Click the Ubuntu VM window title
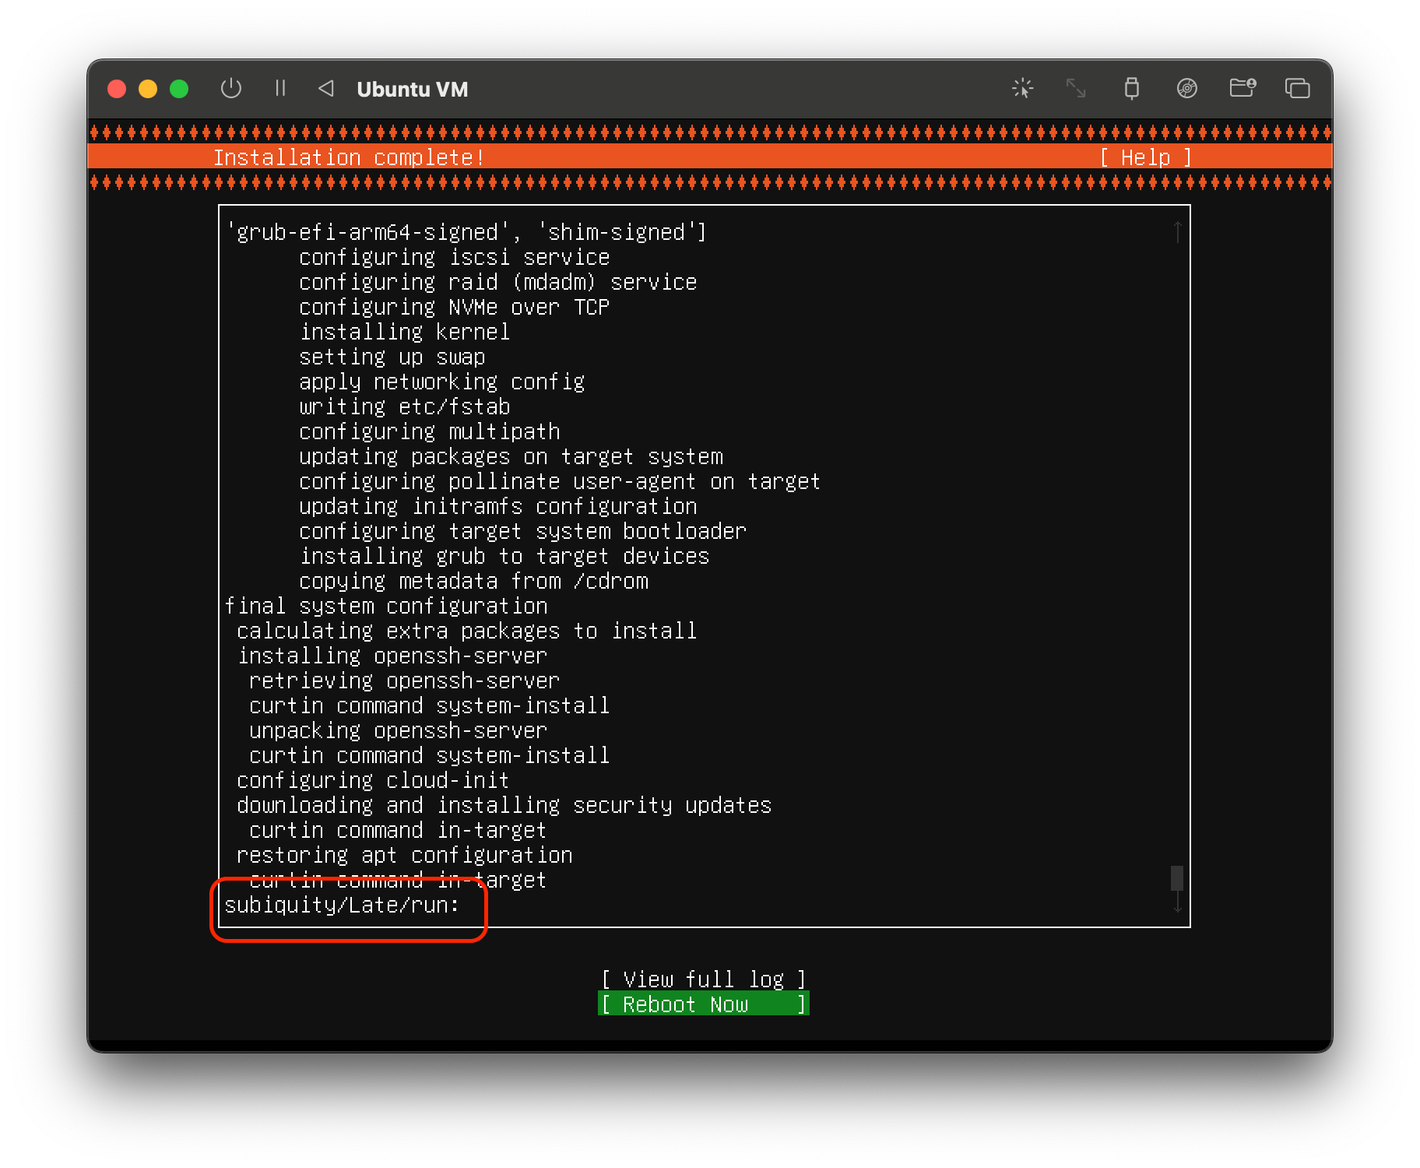 click(412, 89)
